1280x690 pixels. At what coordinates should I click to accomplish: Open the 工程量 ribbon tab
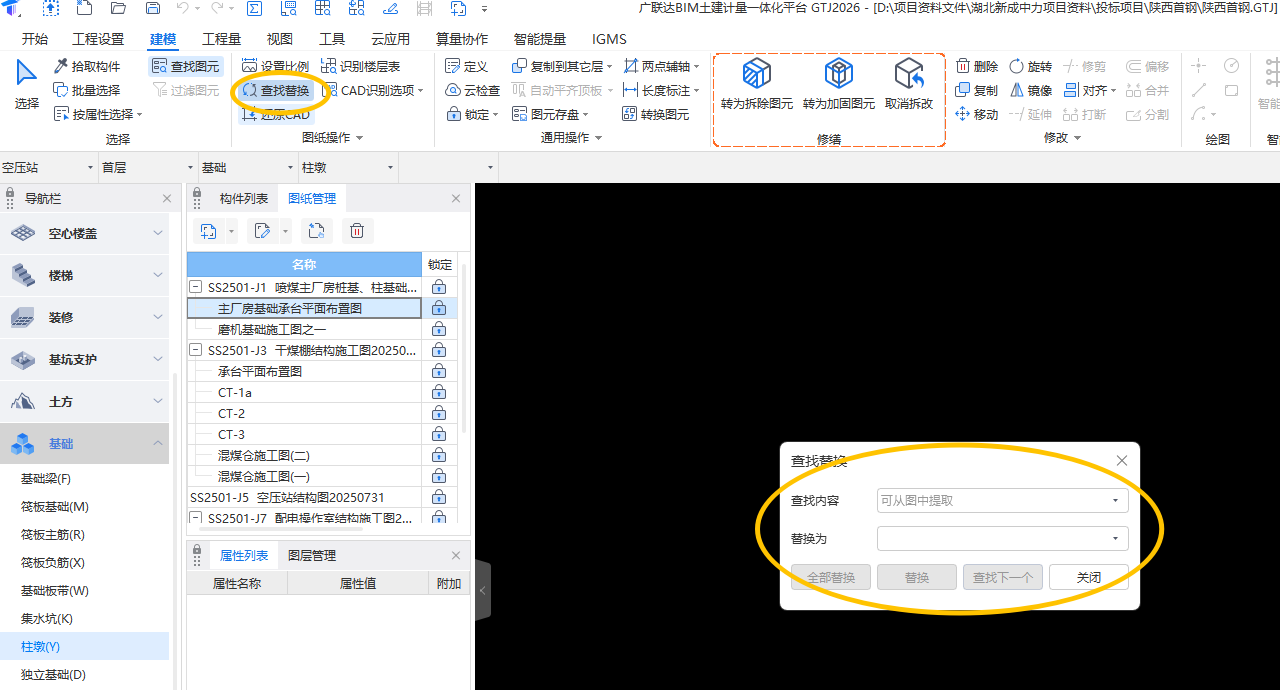click(x=221, y=39)
